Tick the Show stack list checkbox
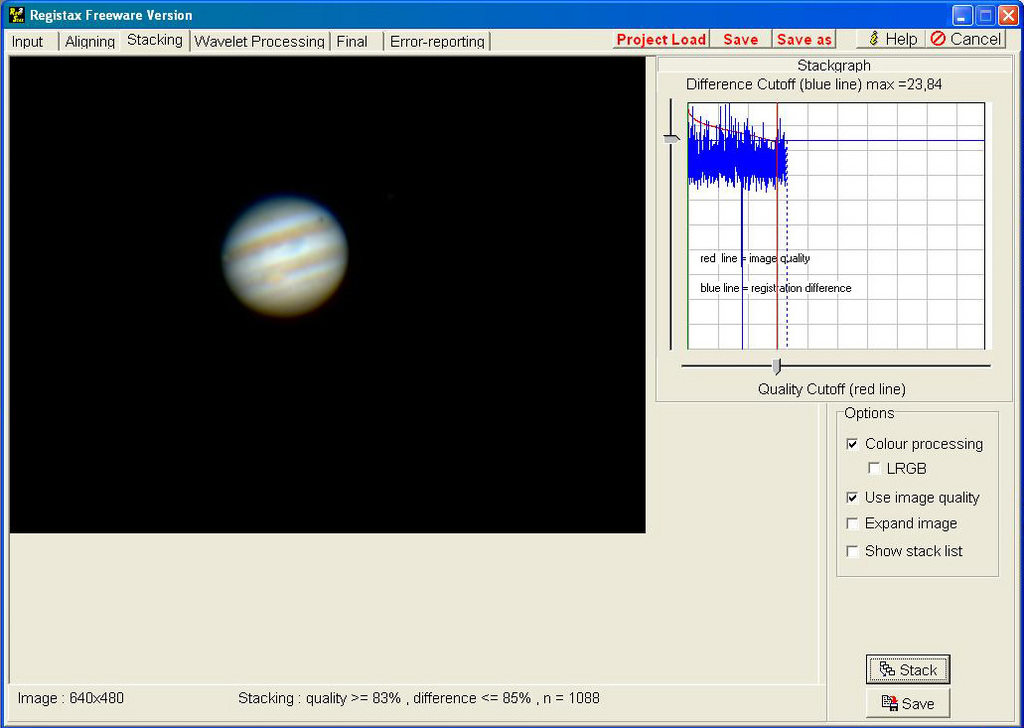This screenshot has width=1024, height=728. (x=852, y=551)
